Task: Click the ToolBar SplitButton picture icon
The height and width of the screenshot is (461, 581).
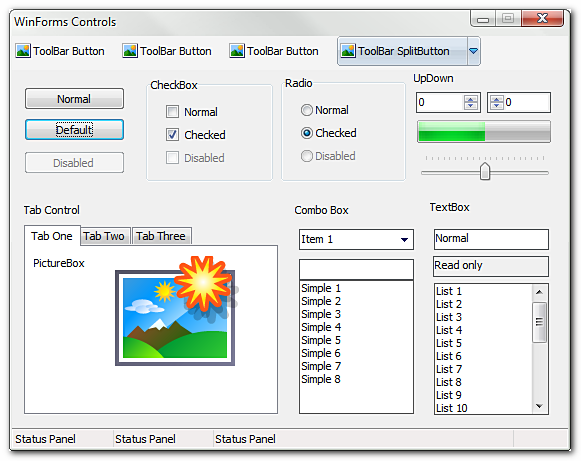Action: click(348, 51)
